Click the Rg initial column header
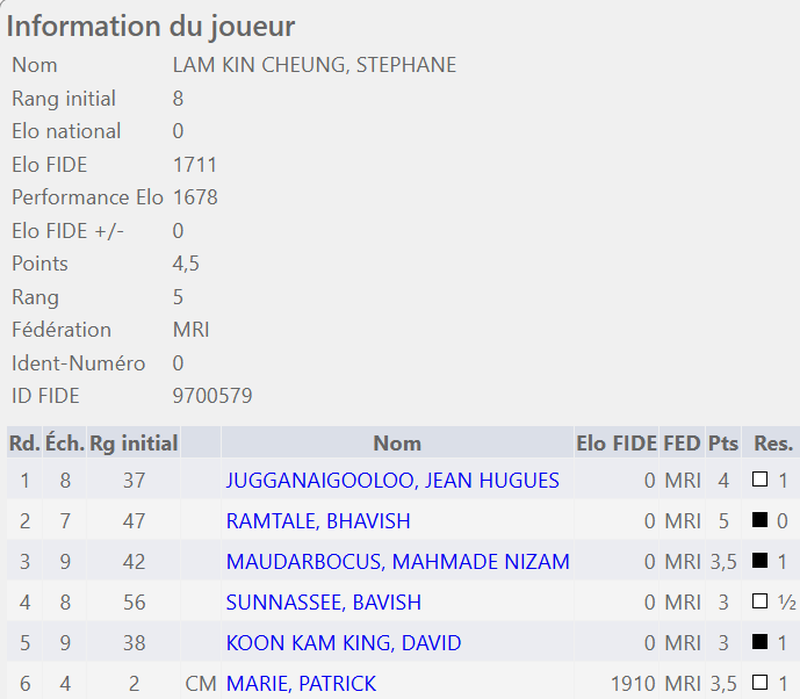Image resolution: width=800 pixels, height=699 pixels. pyautogui.click(x=133, y=442)
